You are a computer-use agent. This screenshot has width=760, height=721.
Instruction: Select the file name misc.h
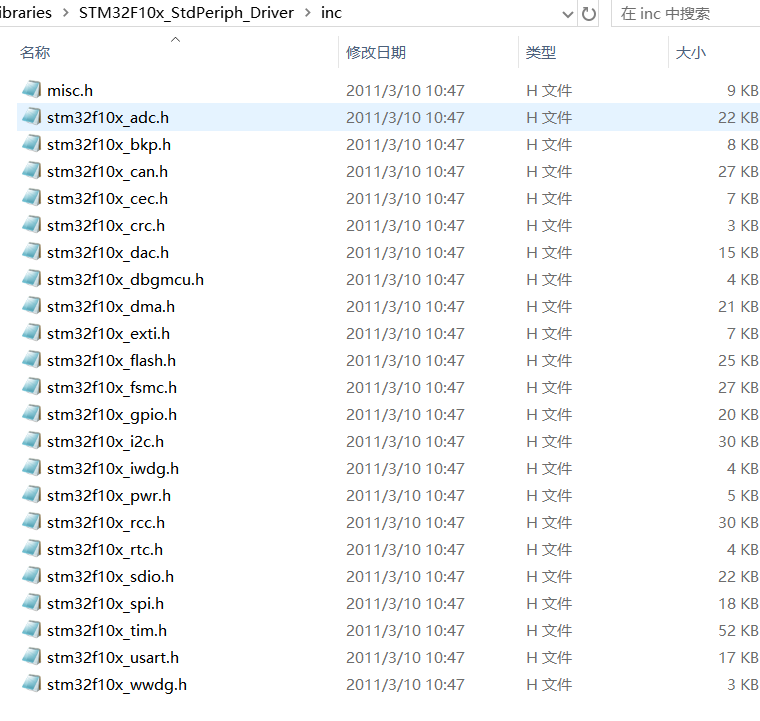click(70, 91)
